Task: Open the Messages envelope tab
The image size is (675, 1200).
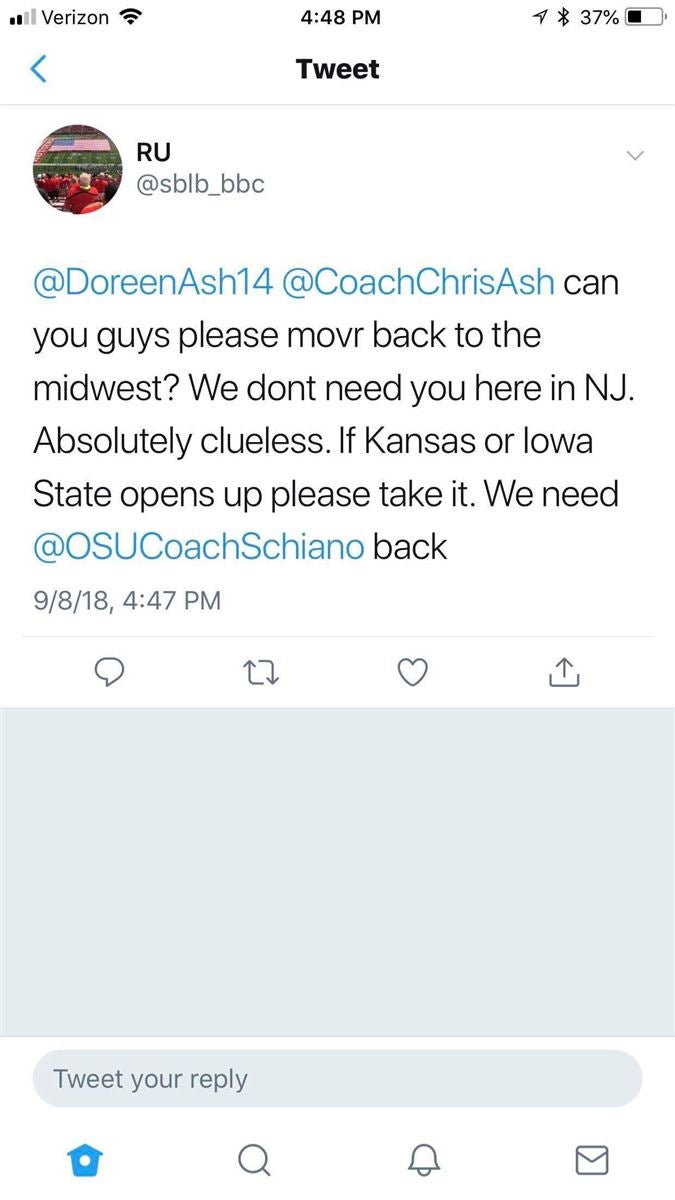Action: [x=592, y=1159]
